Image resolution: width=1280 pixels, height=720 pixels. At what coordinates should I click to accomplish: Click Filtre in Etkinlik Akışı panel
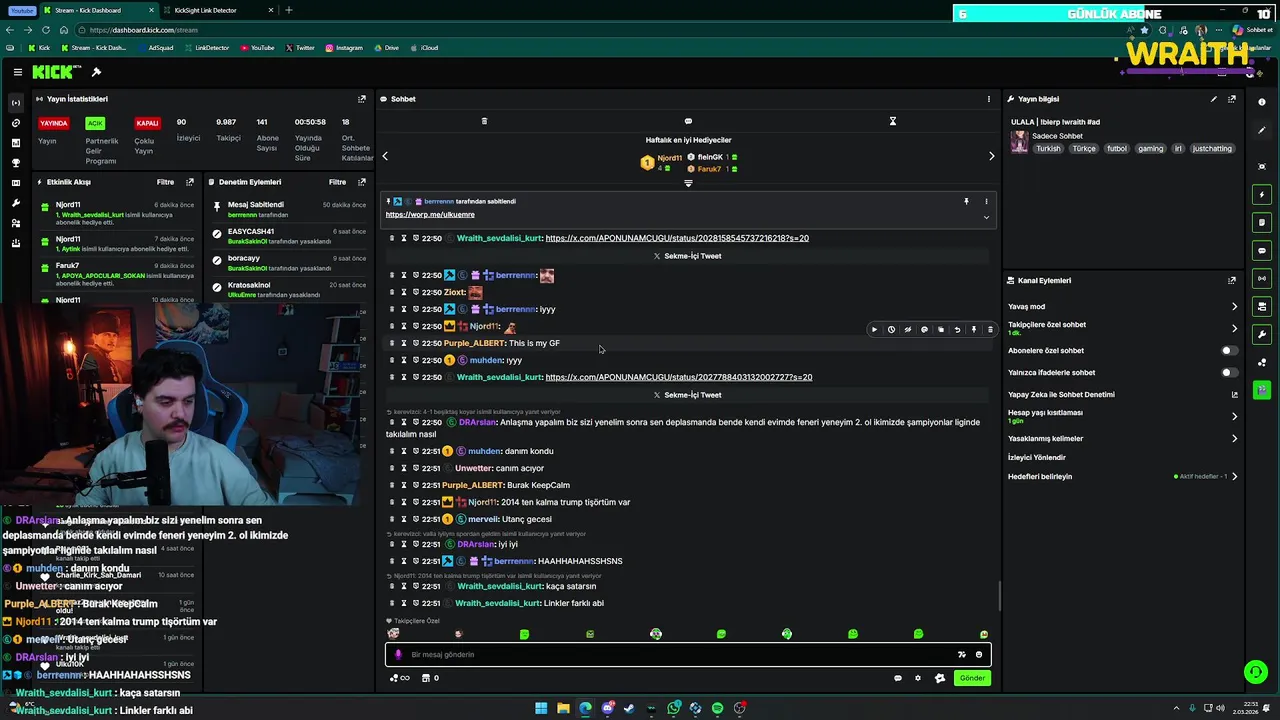(x=165, y=182)
